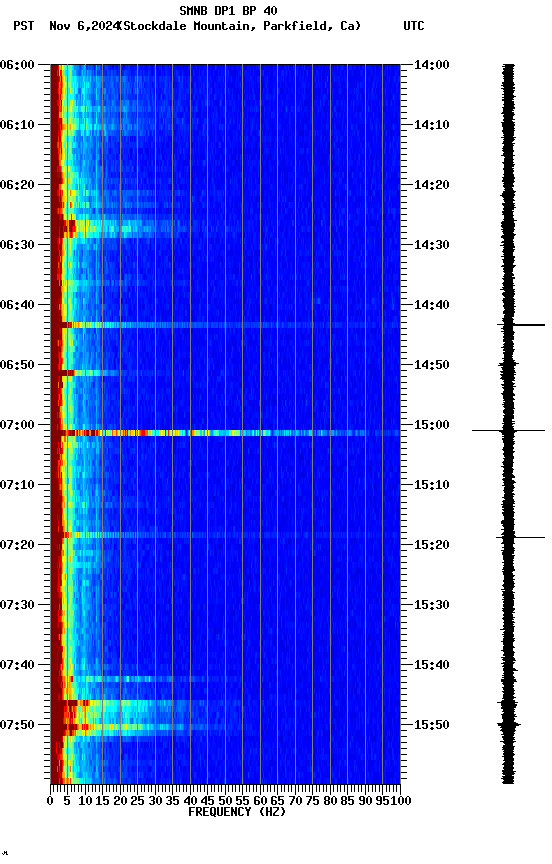Click the 14:20 UTC time label
Viewport: 552px width, 864px height.
pyautogui.click(x=432, y=185)
